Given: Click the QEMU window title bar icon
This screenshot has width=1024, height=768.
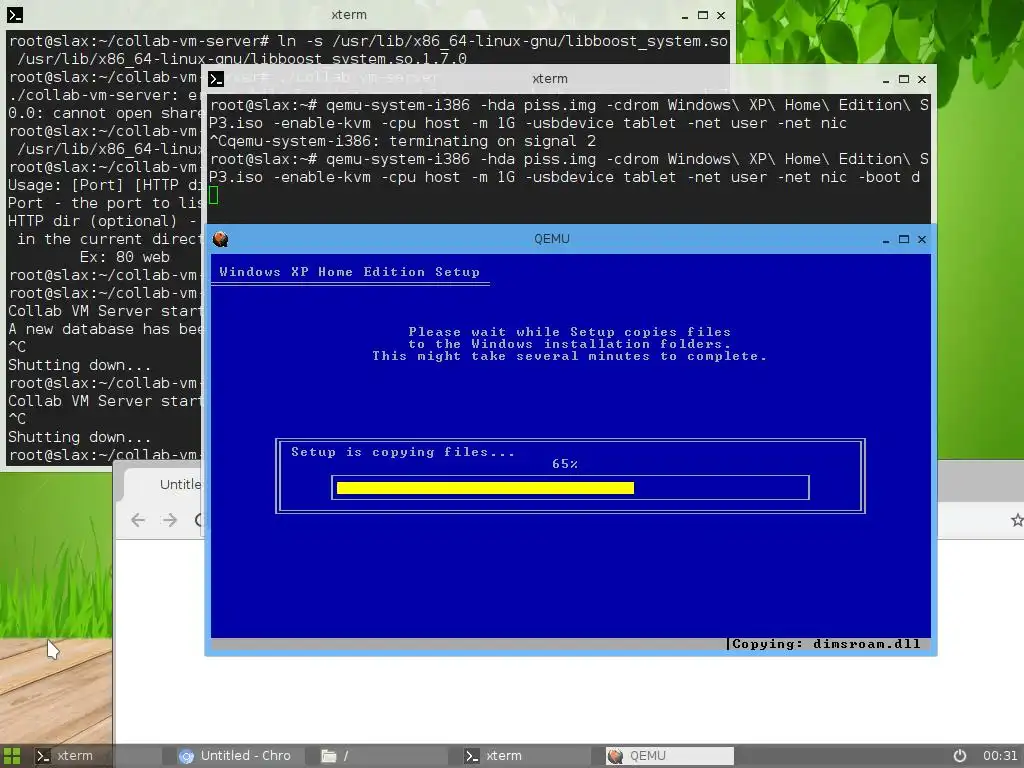Looking at the screenshot, I should 221,239.
